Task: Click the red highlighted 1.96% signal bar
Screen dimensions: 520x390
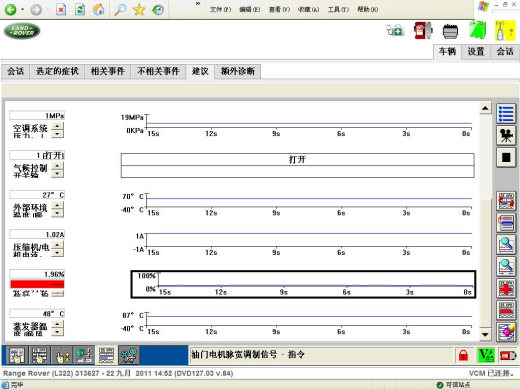Action: [37, 284]
